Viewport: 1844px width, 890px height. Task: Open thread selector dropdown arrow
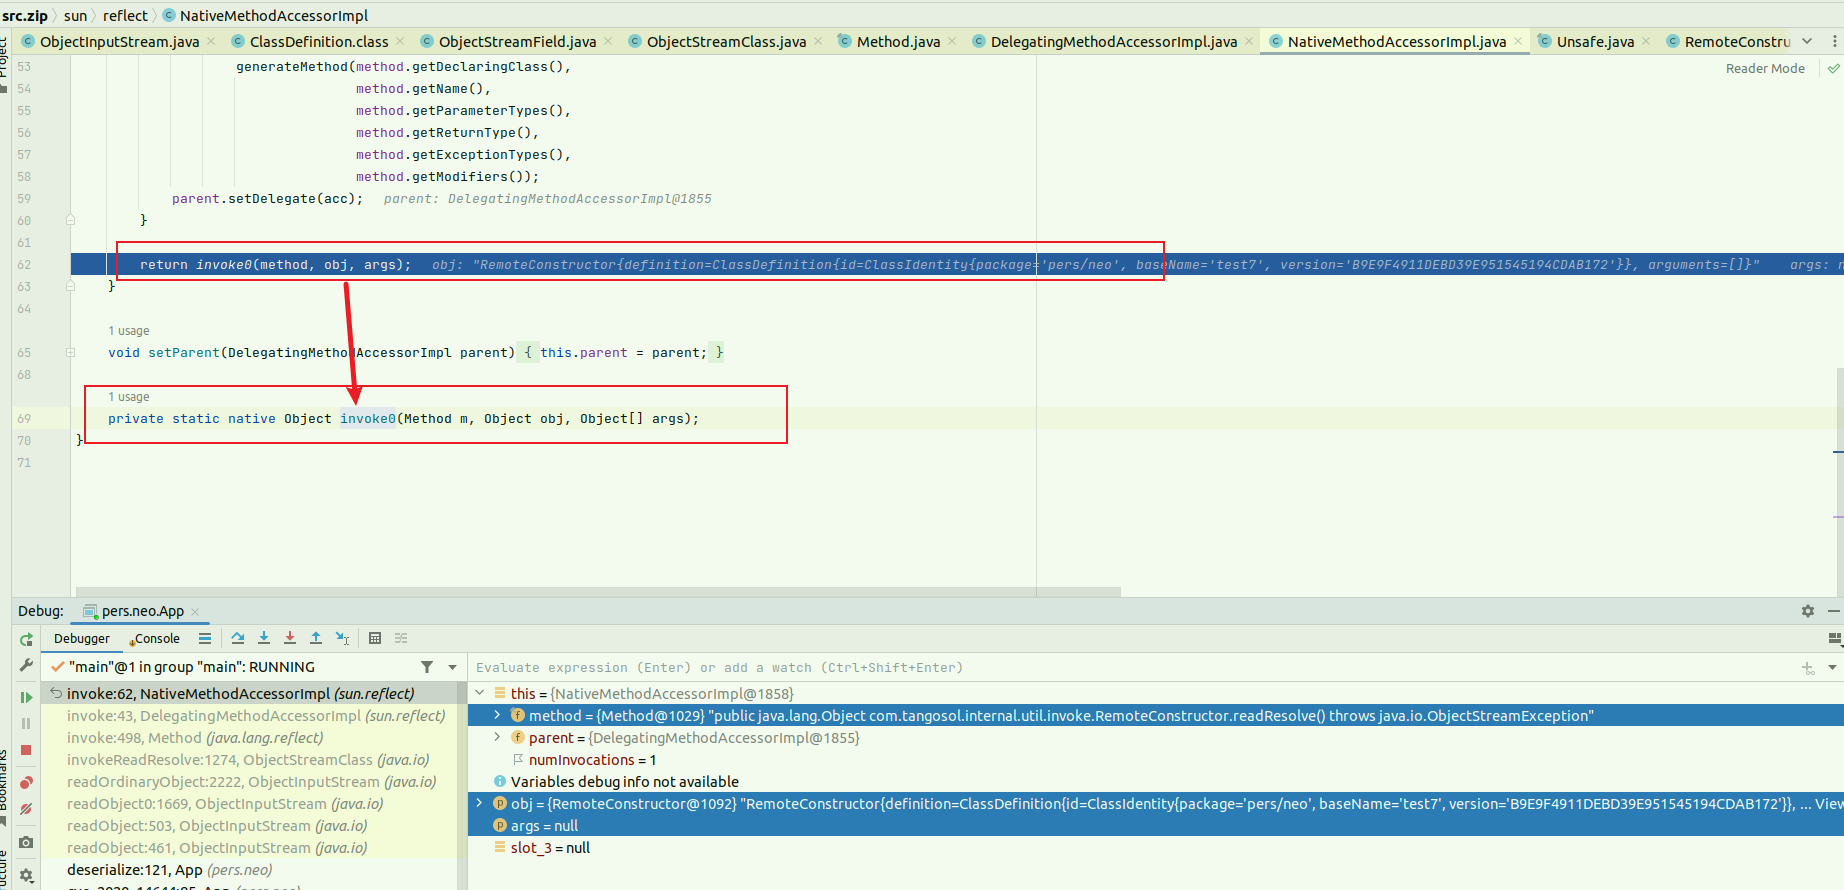coord(452,667)
